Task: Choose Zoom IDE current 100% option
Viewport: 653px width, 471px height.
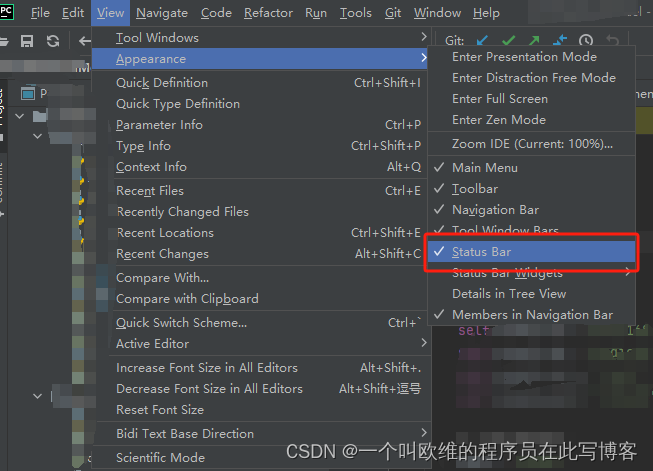Action: click(x=531, y=144)
